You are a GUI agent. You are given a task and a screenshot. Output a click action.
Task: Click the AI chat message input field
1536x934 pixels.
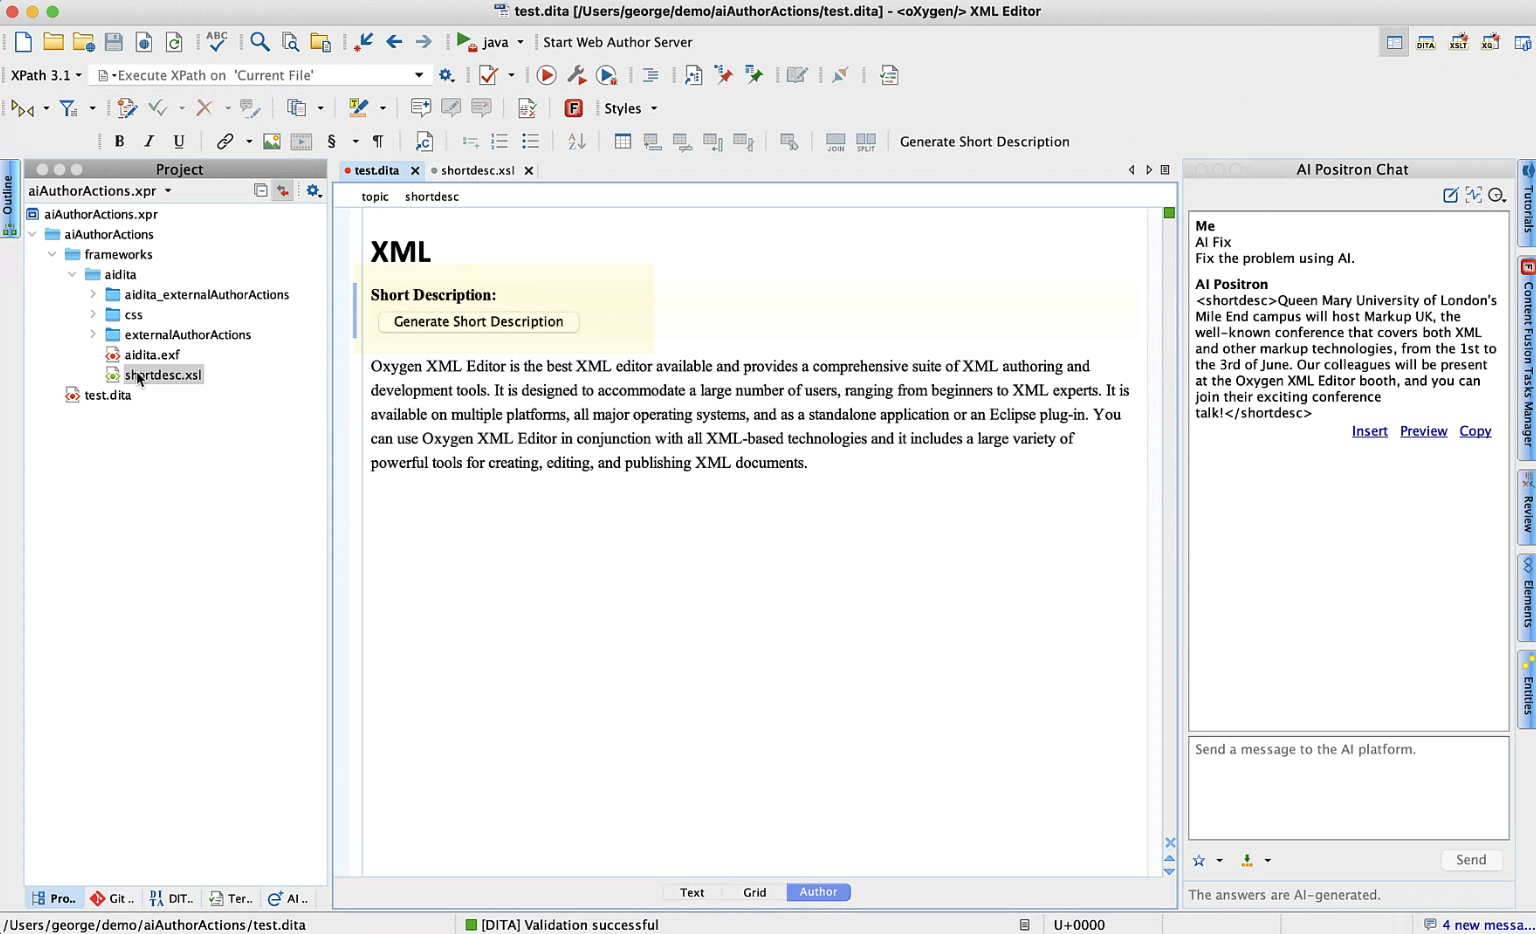(1348, 788)
